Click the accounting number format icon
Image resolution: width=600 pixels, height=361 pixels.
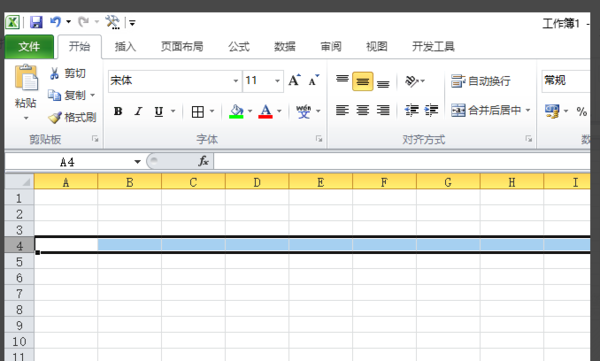(552, 111)
